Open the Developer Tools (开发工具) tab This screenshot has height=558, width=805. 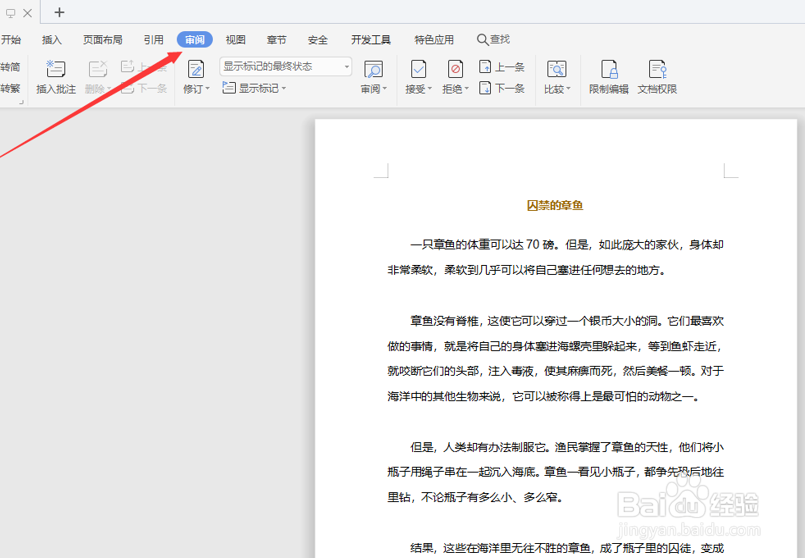[371, 40]
